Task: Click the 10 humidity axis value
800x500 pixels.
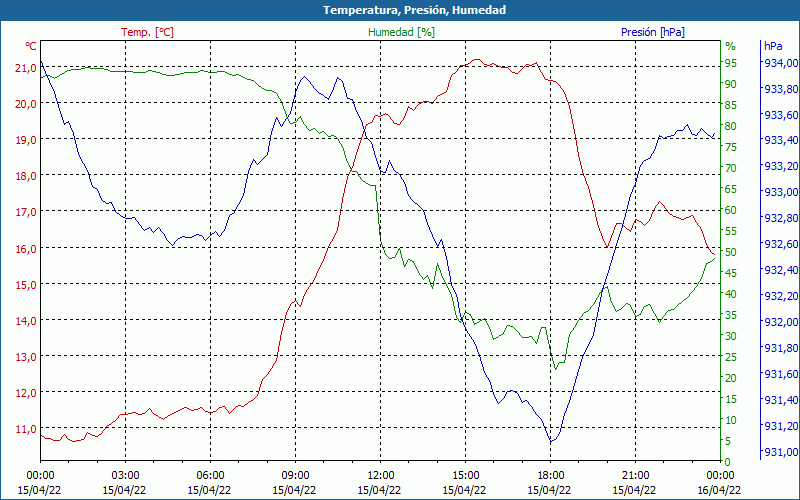Action: (731, 420)
